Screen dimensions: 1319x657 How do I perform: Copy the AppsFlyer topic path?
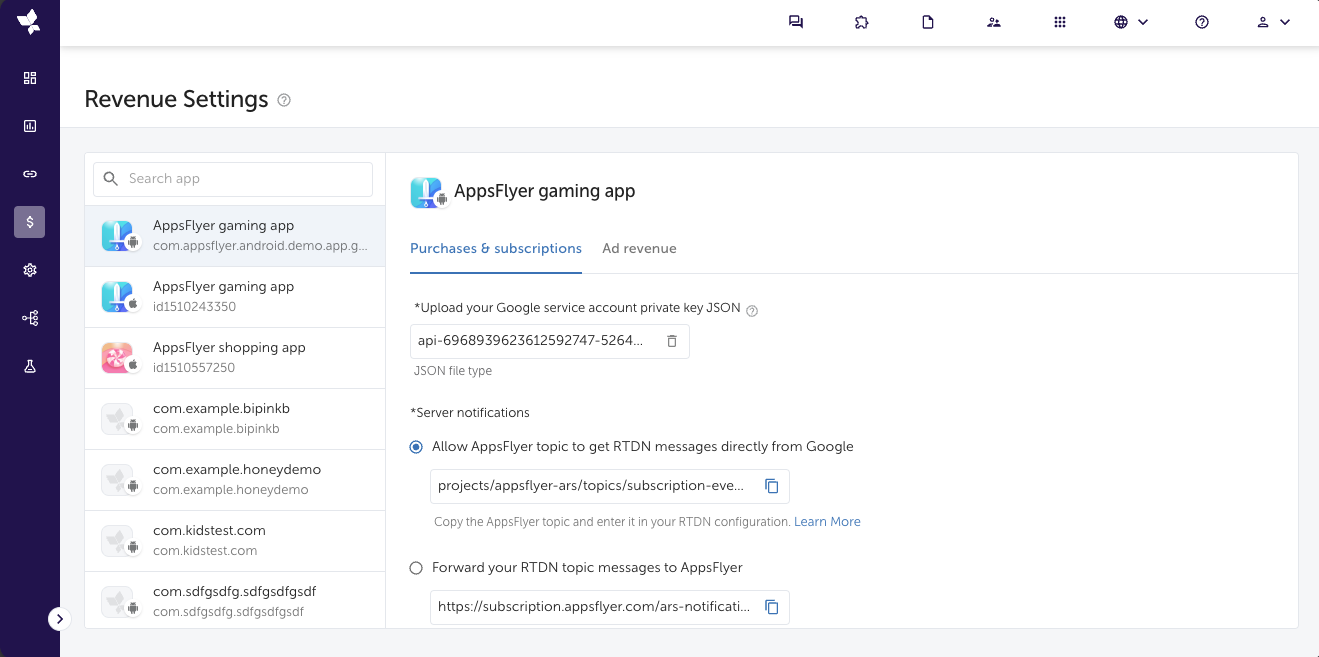pyautogui.click(x=772, y=486)
